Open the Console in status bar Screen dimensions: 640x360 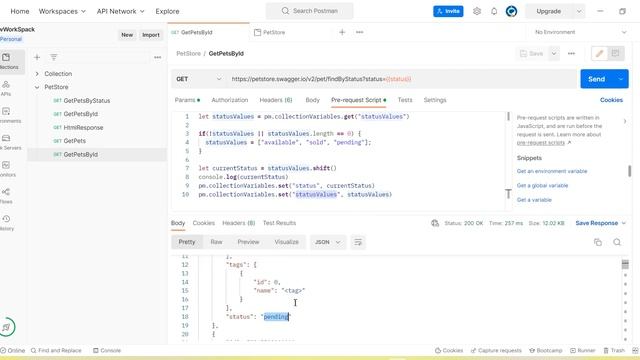[107, 350]
